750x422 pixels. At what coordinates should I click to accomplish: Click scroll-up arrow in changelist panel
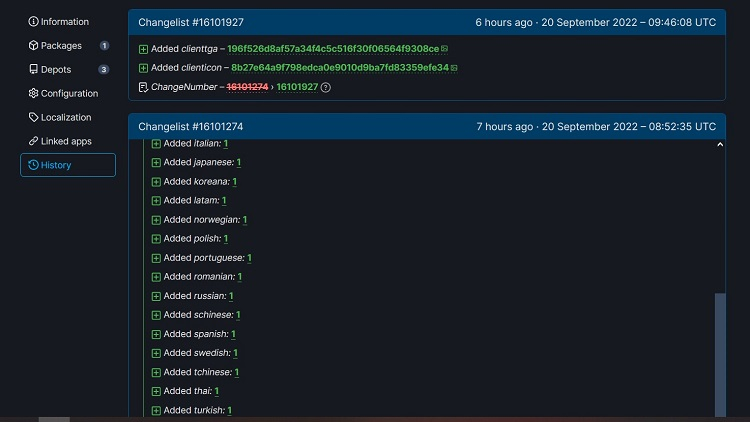pyautogui.click(x=720, y=146)
